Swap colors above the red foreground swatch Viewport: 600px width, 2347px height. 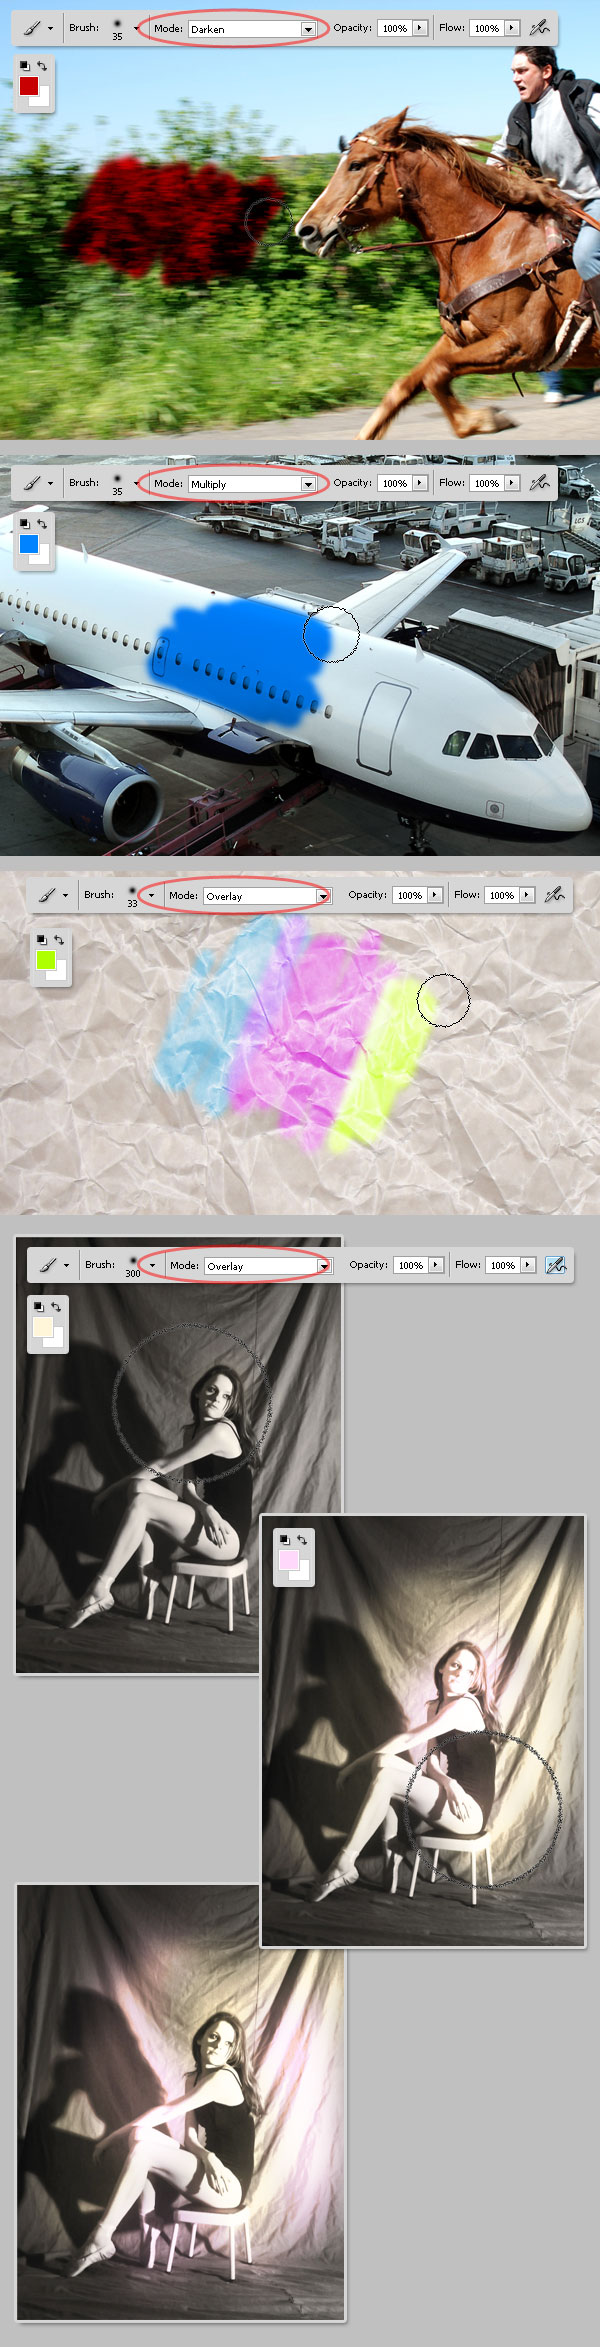click(x=42, y=66)
